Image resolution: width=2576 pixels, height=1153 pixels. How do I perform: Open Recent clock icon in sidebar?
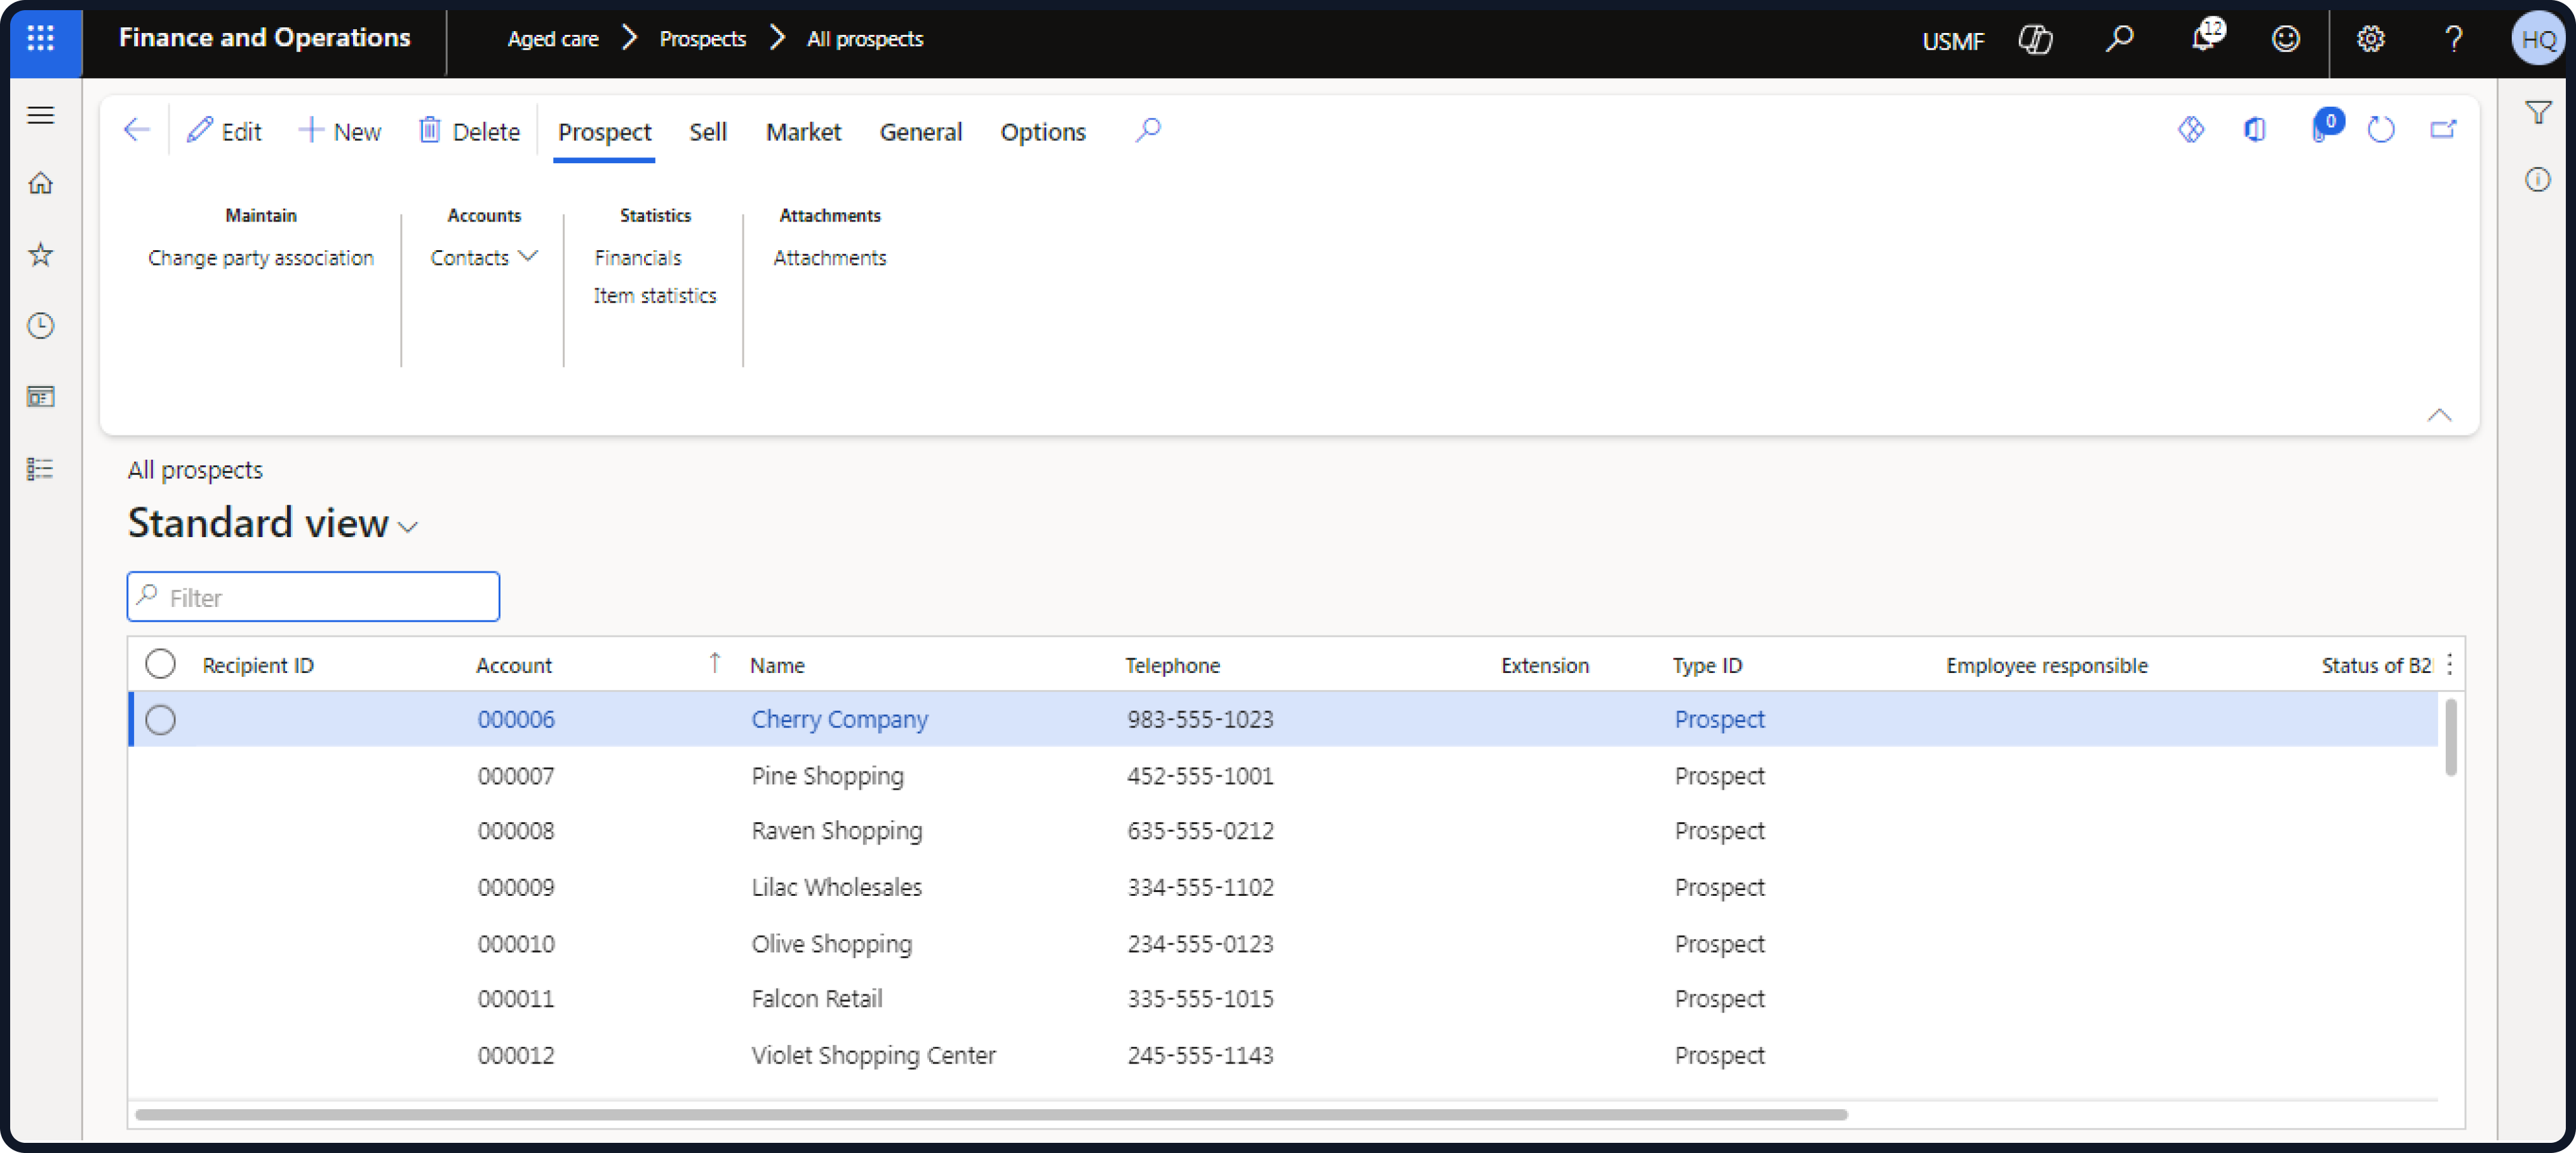pyautogui.click(x=40, y=325)
